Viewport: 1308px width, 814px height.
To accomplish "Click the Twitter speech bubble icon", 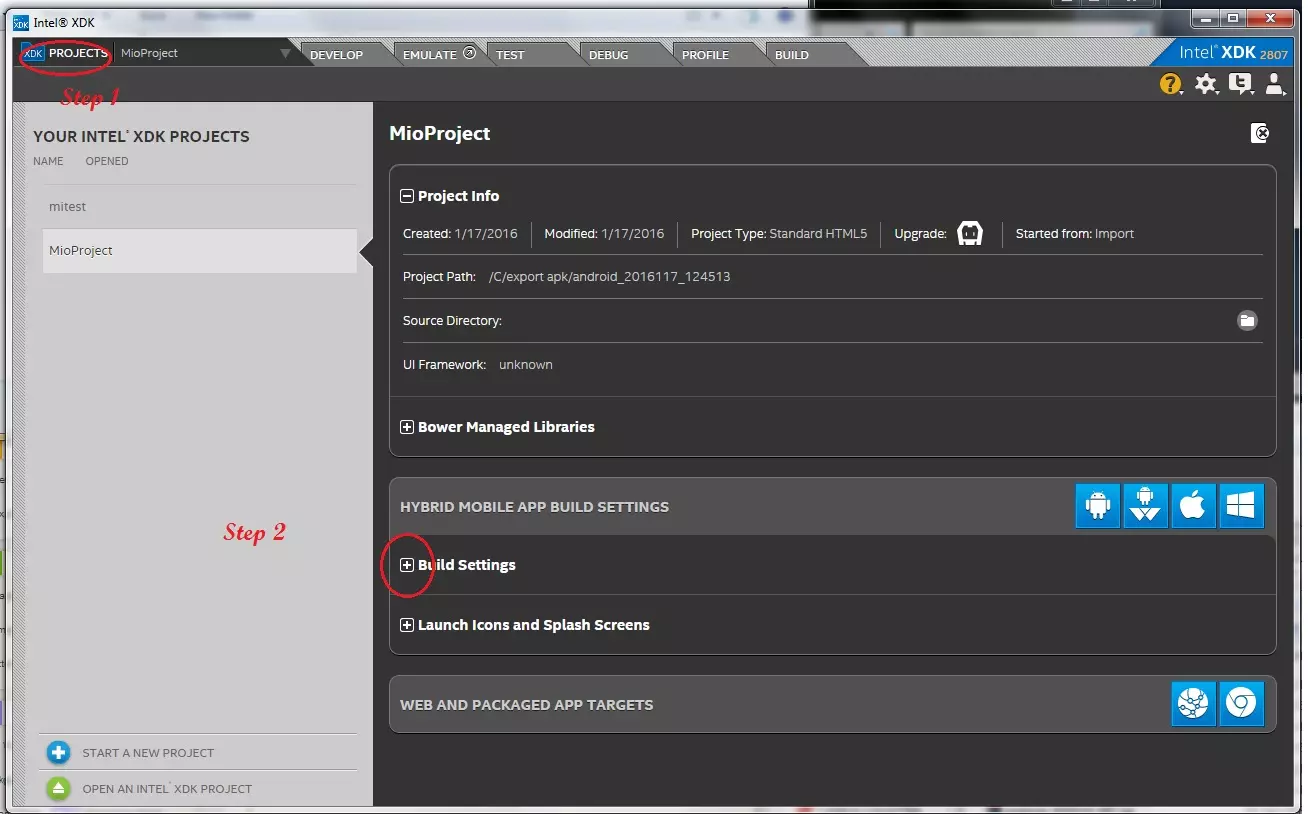I will click(x=1240, y=84).
